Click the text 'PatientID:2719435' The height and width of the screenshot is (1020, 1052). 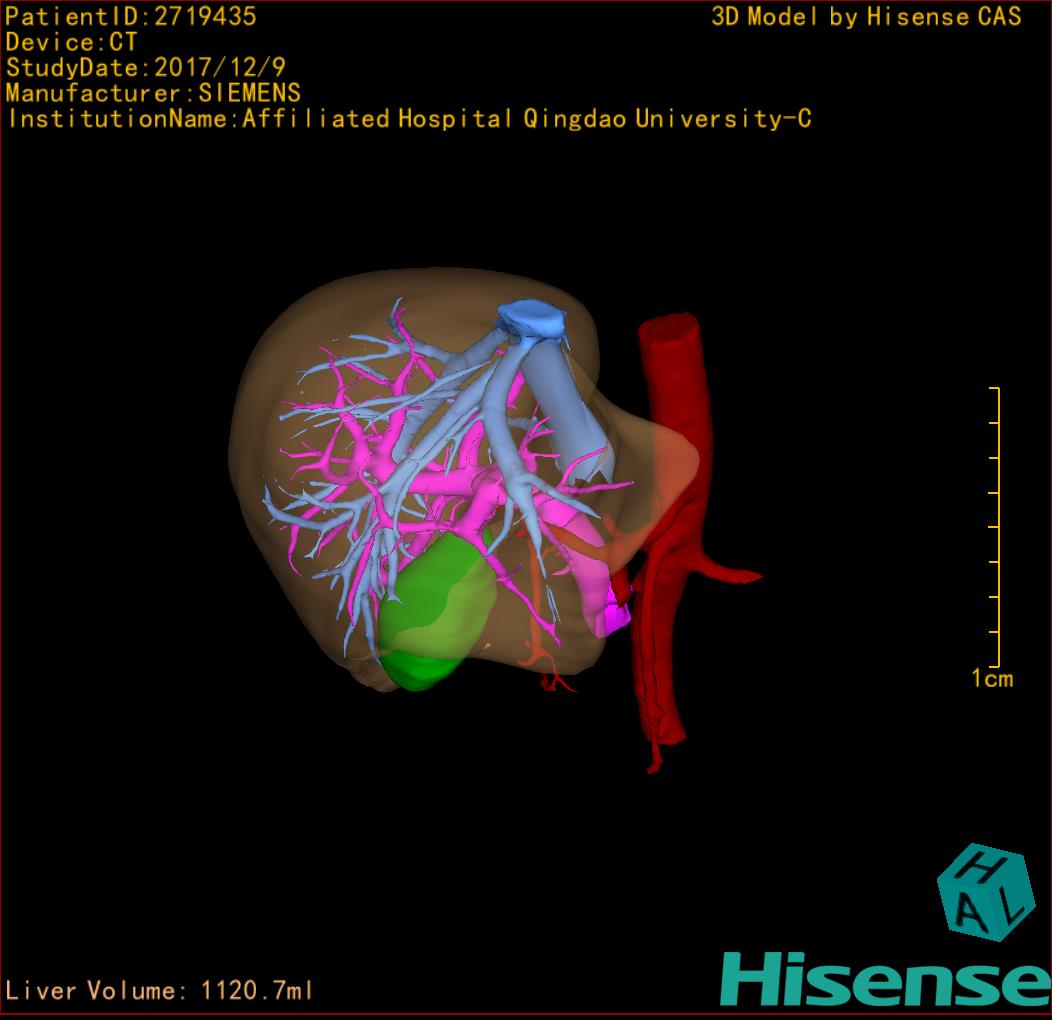(131, 16)
